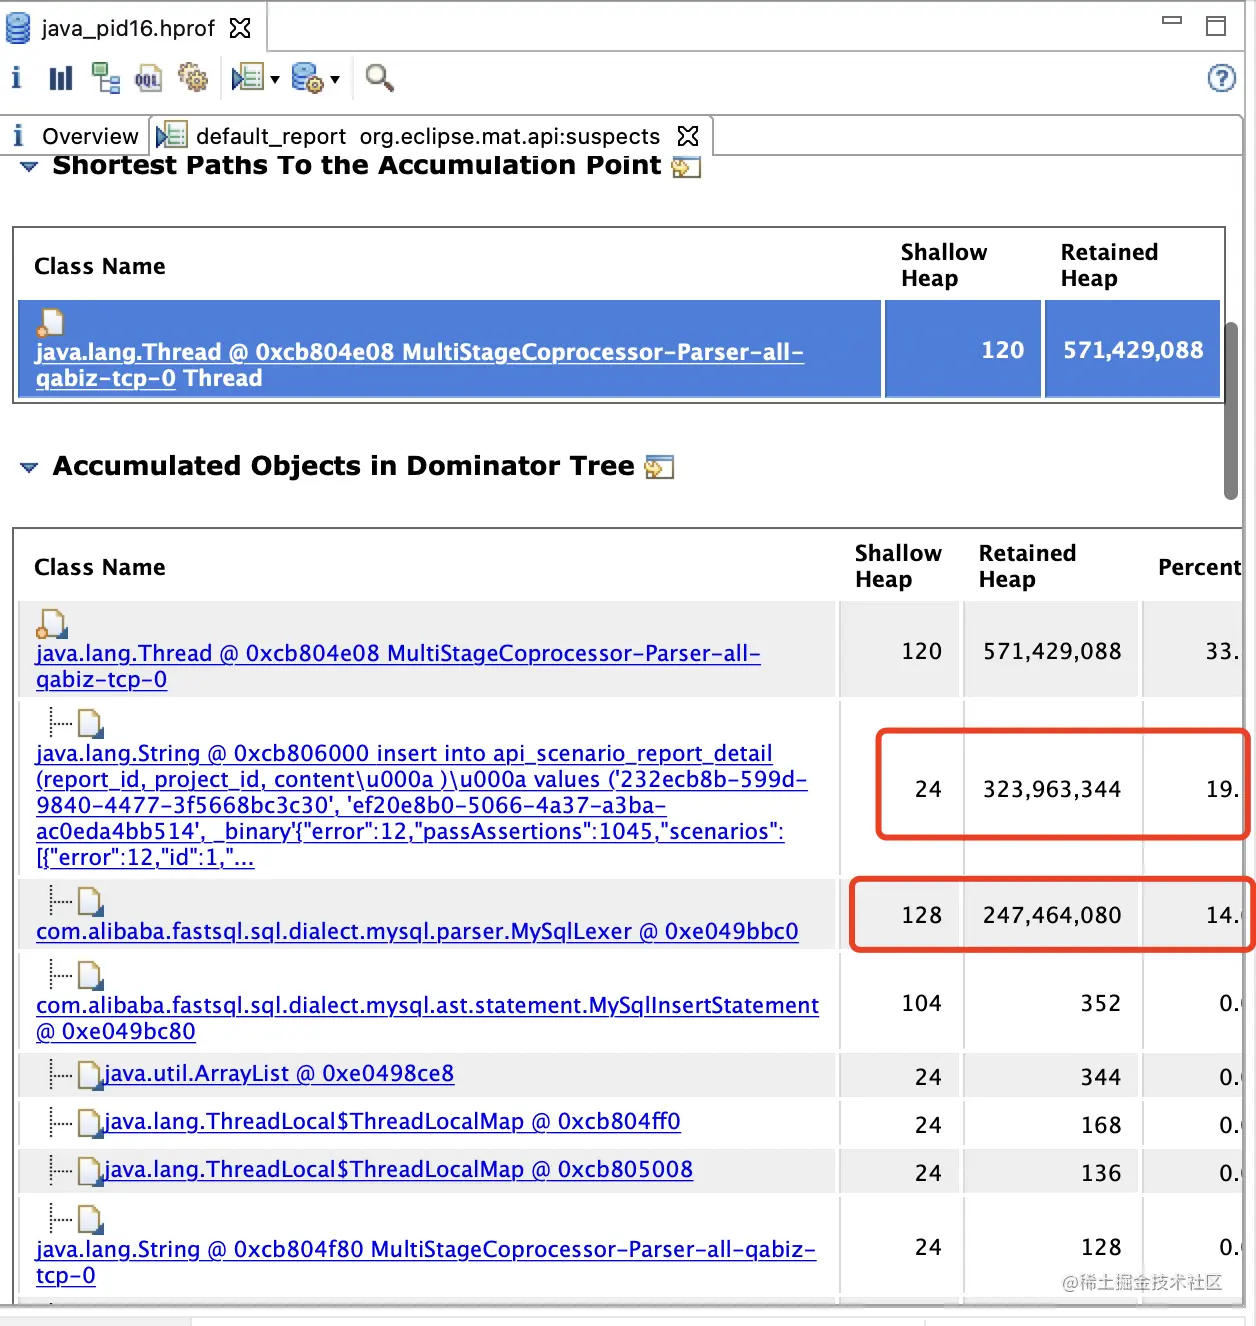Open the reports dropdown arrow
The height and width of the screenshot is (1326, 1256).
[x=274, y=79]
